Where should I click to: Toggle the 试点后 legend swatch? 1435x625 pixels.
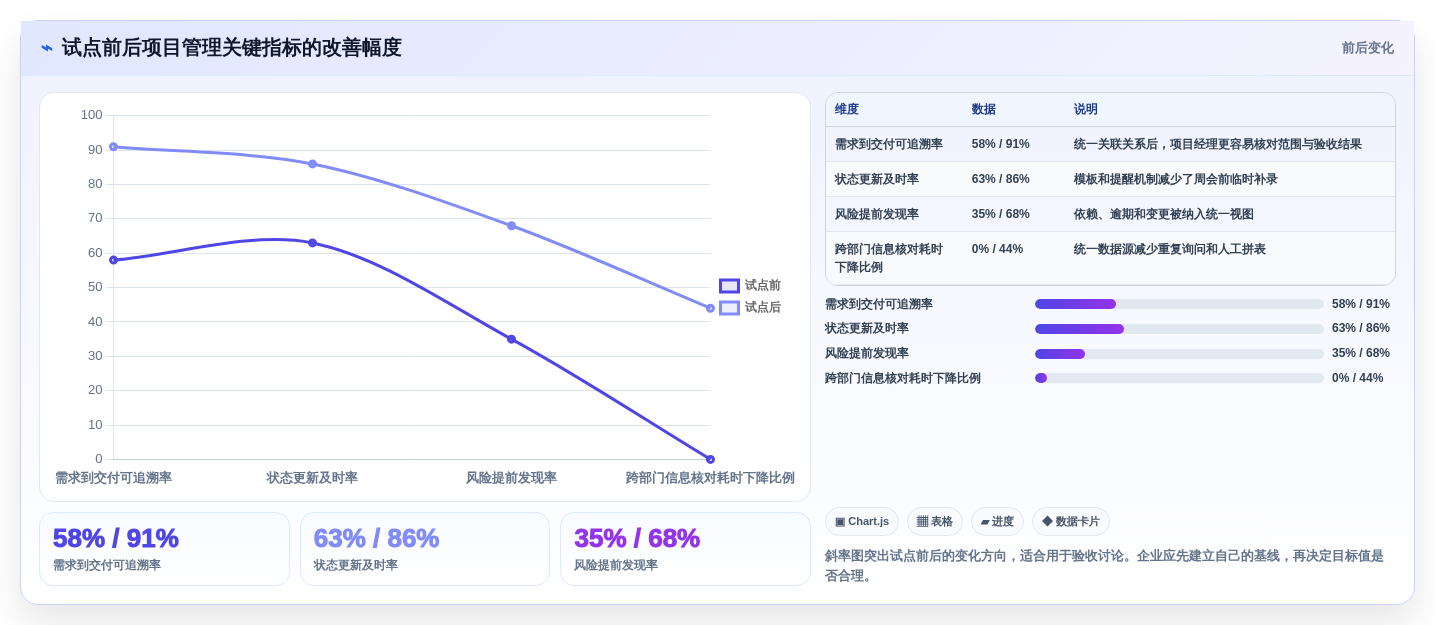[x=729, y=308]
